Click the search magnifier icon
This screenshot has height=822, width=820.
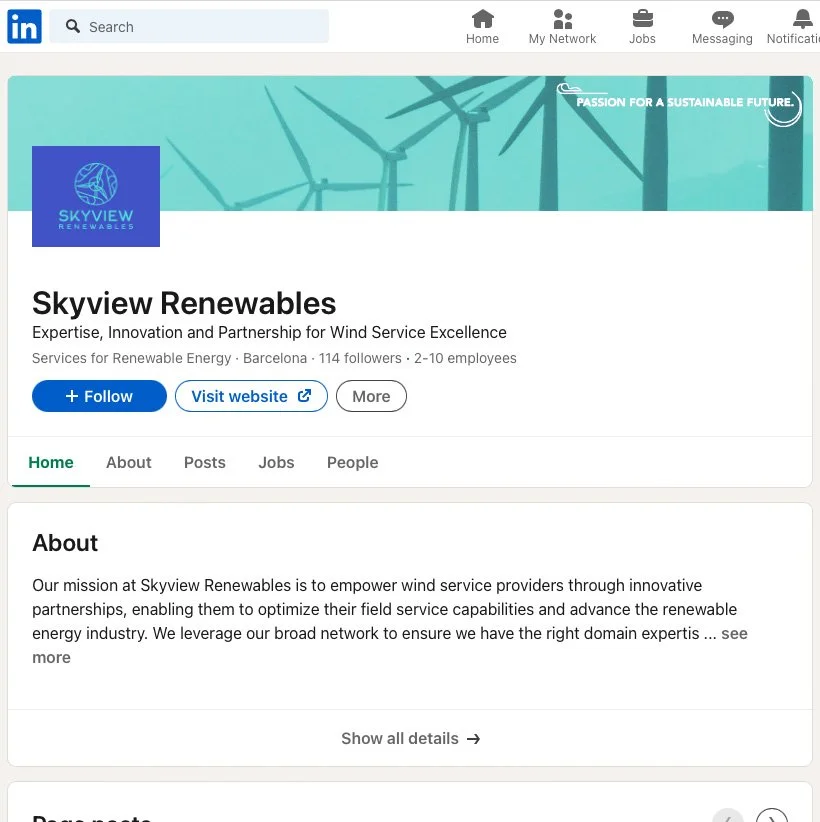point(73,26)
